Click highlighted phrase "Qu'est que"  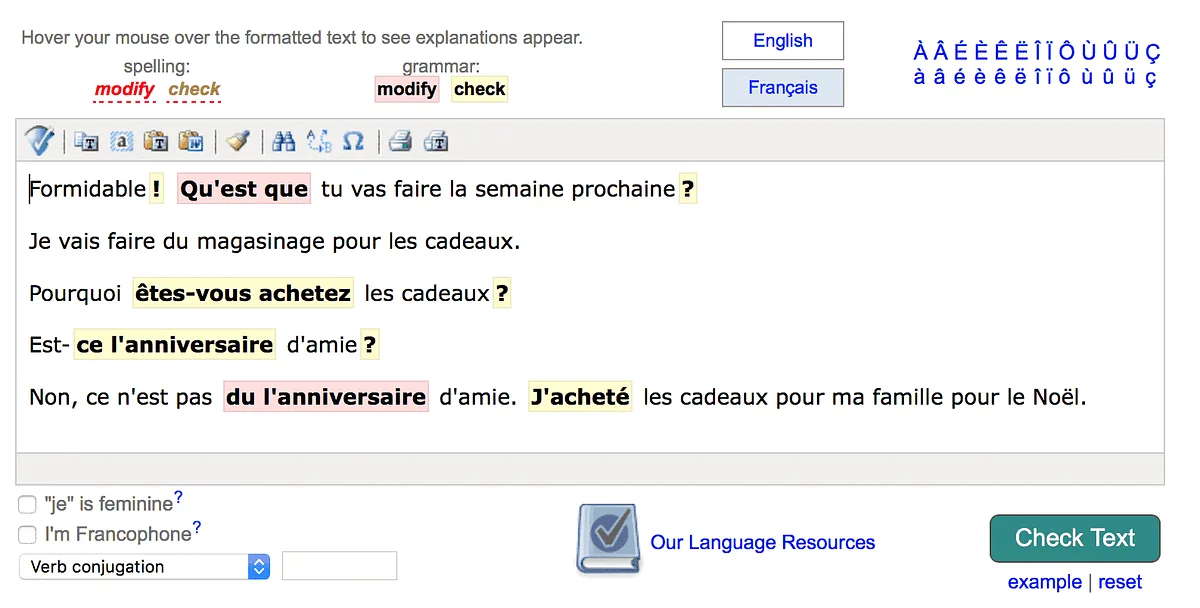(x=244, y=189)
